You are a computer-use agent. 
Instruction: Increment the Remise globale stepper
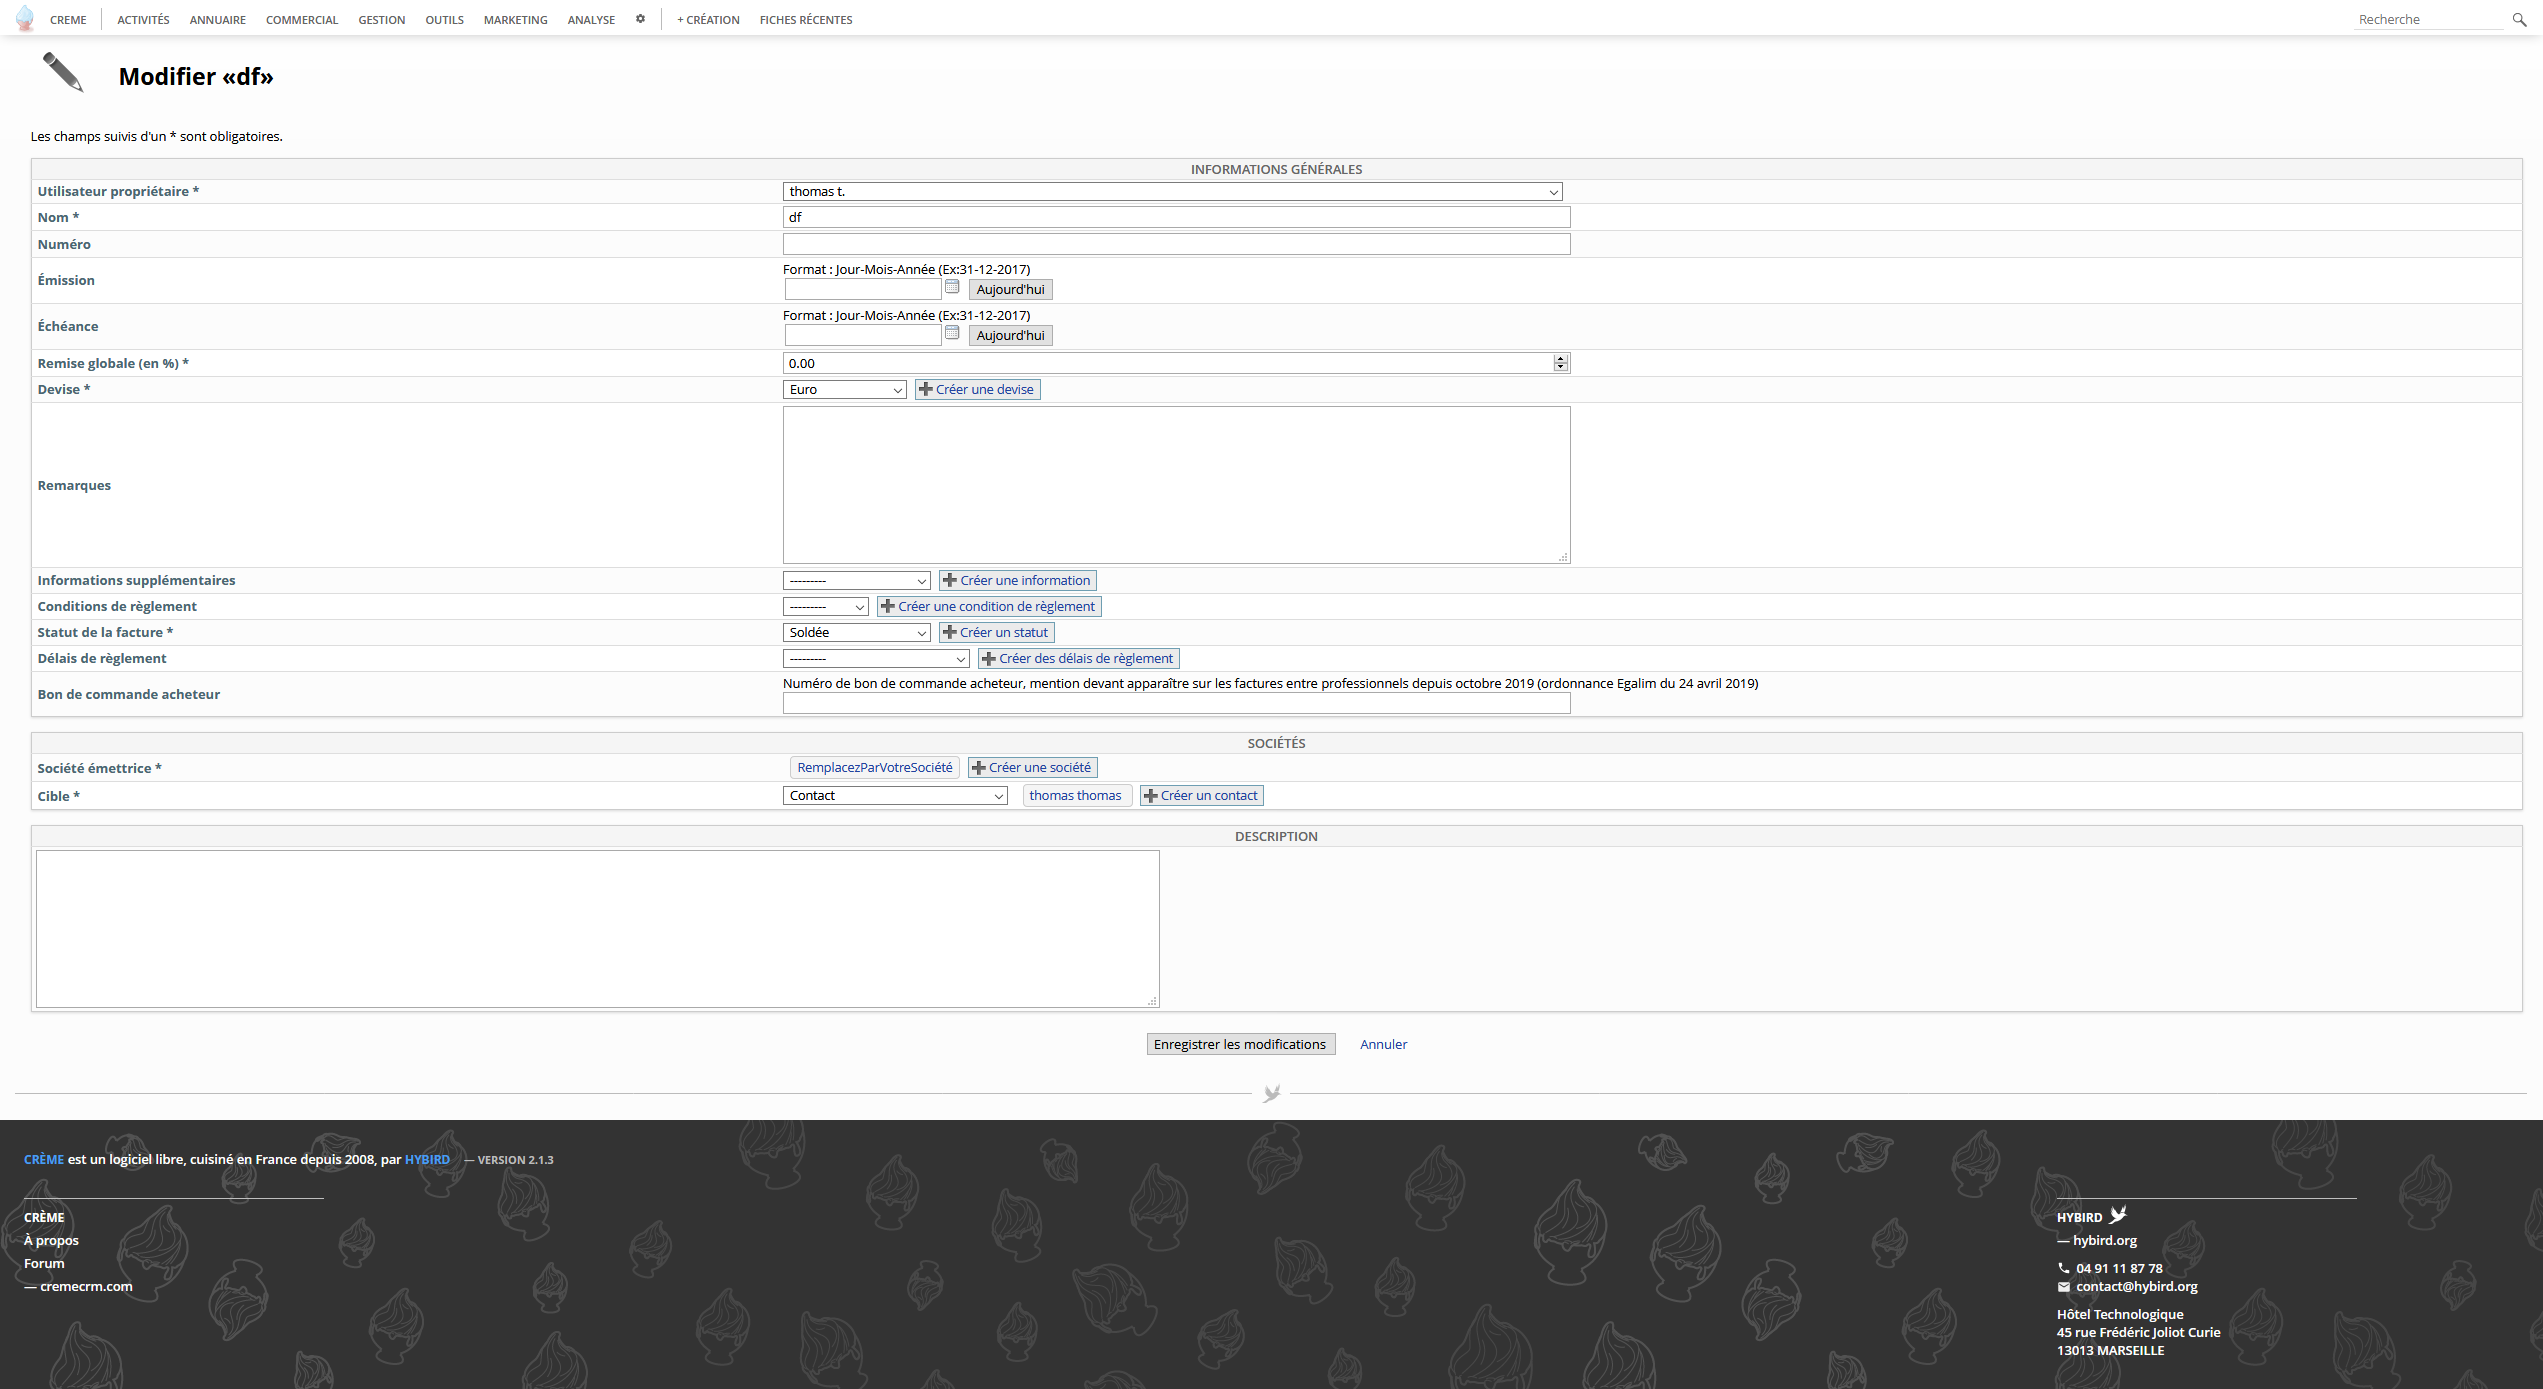click(1560, 358)
